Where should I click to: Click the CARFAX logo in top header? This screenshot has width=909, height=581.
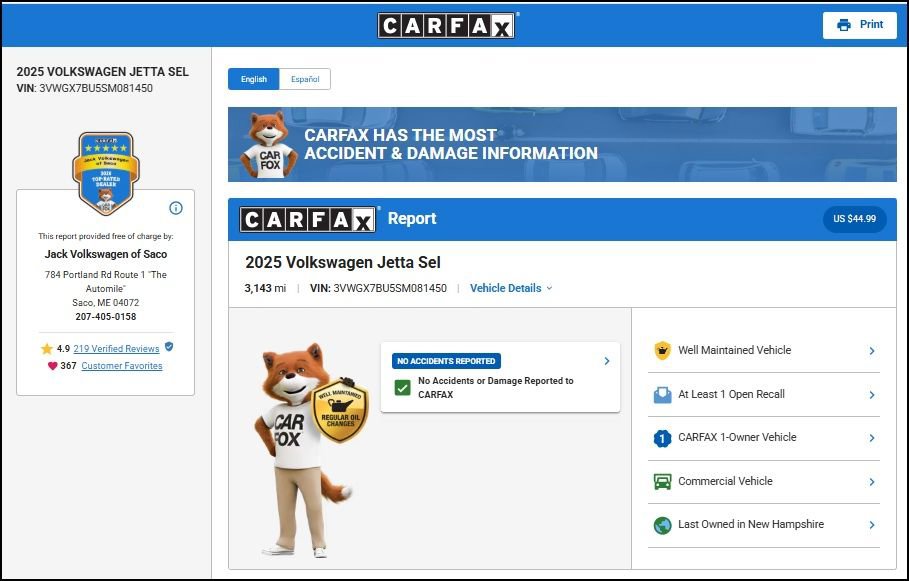point(446,26)
